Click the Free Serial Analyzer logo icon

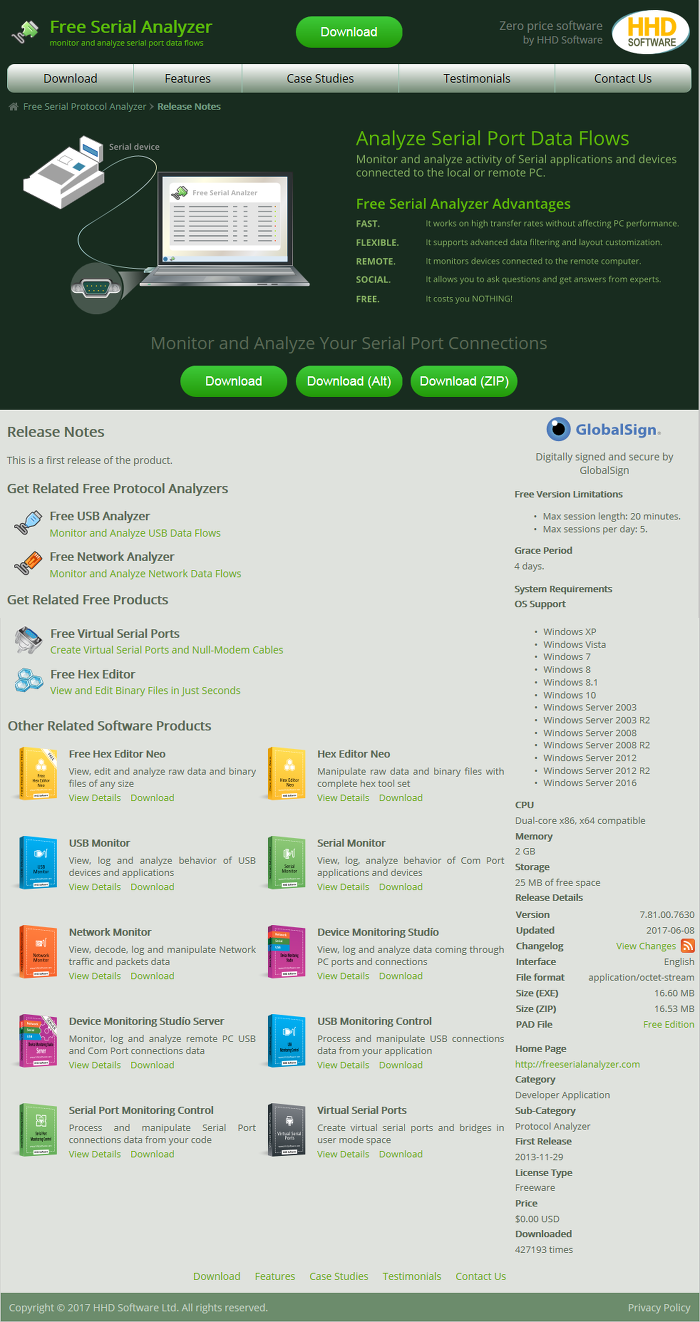point(25,33)
